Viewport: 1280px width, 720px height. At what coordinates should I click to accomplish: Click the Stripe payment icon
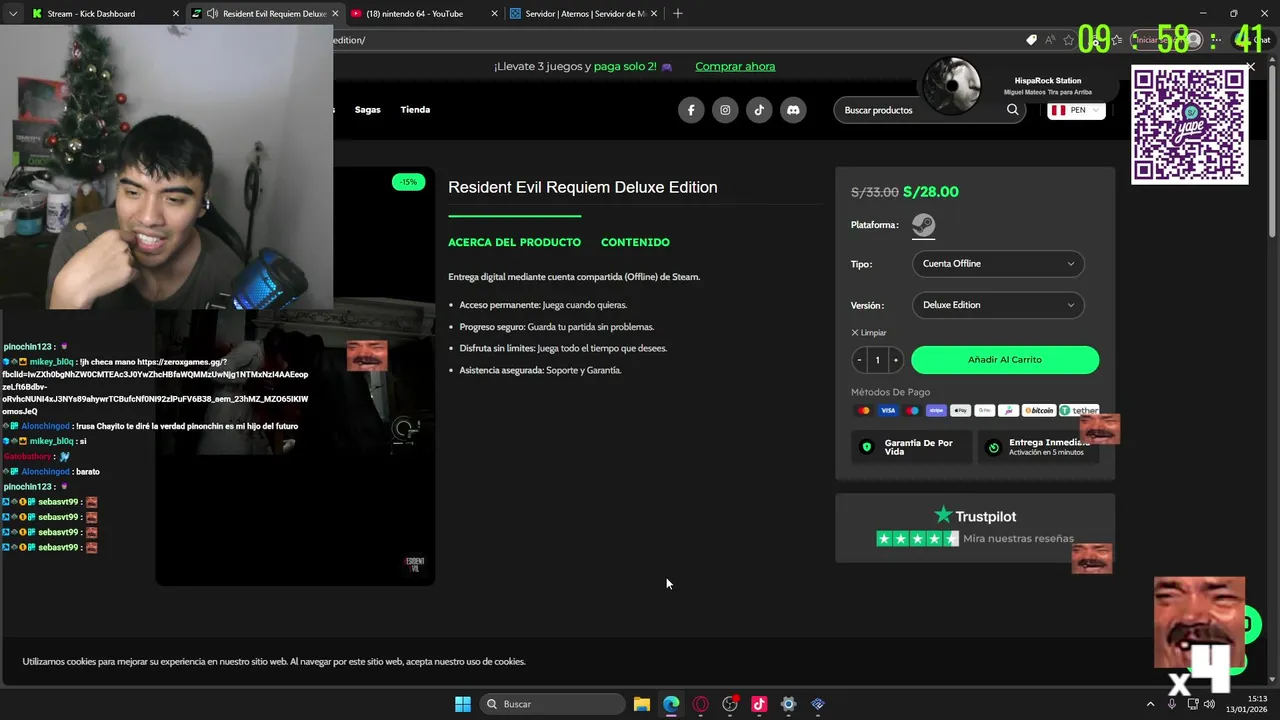point(936,411)
